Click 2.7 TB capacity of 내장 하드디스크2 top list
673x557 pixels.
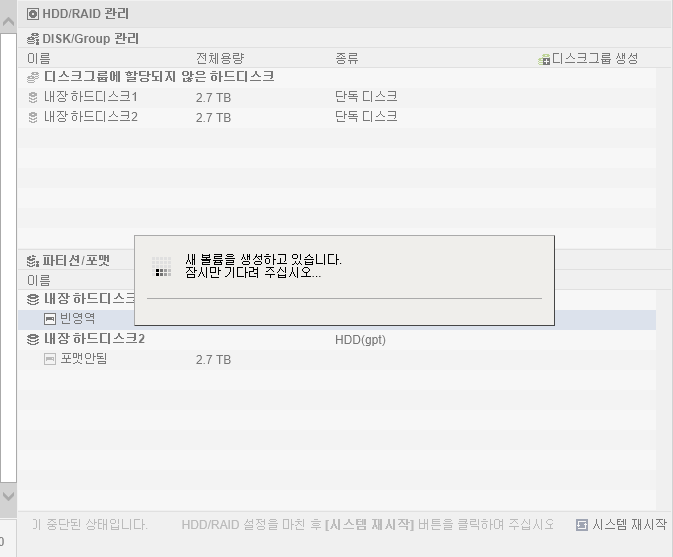(x=213, y=118)
